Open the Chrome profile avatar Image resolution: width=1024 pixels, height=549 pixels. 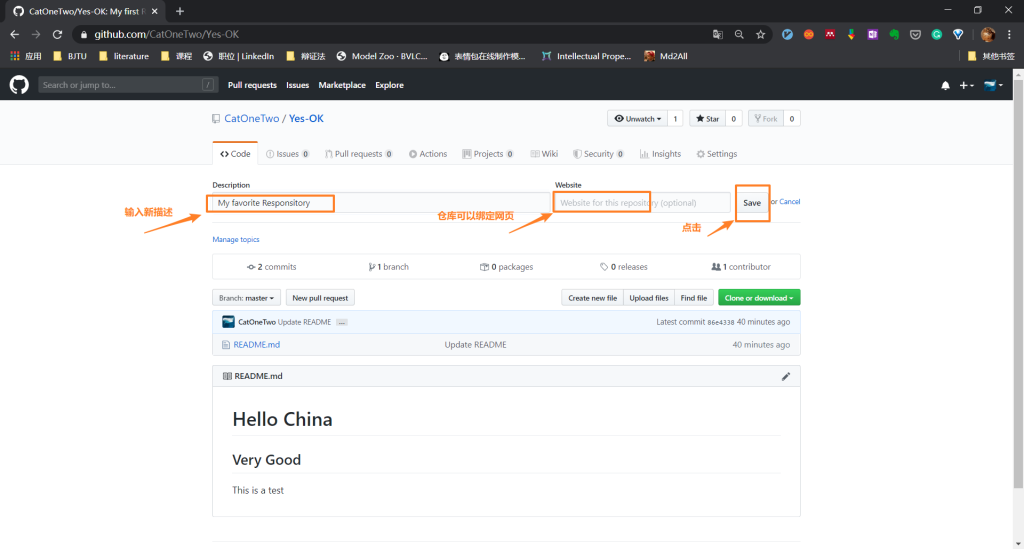987,35
